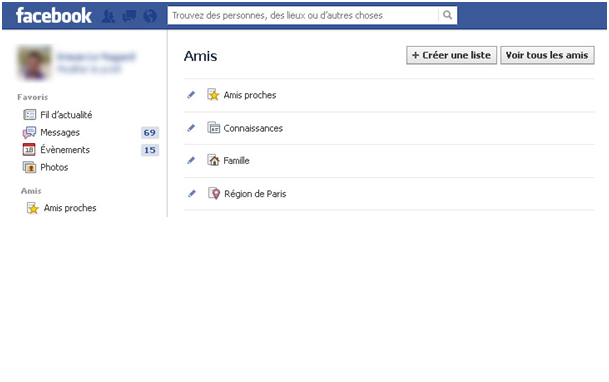Screen dimensions: 609x382
Task: Click 'Voir tous les amis' button
Action: click(547, 56)
